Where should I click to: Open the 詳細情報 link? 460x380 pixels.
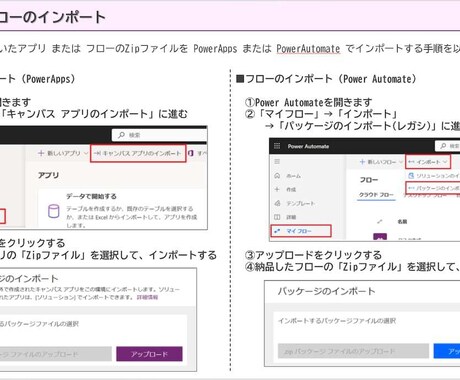(x=147, y=297)
